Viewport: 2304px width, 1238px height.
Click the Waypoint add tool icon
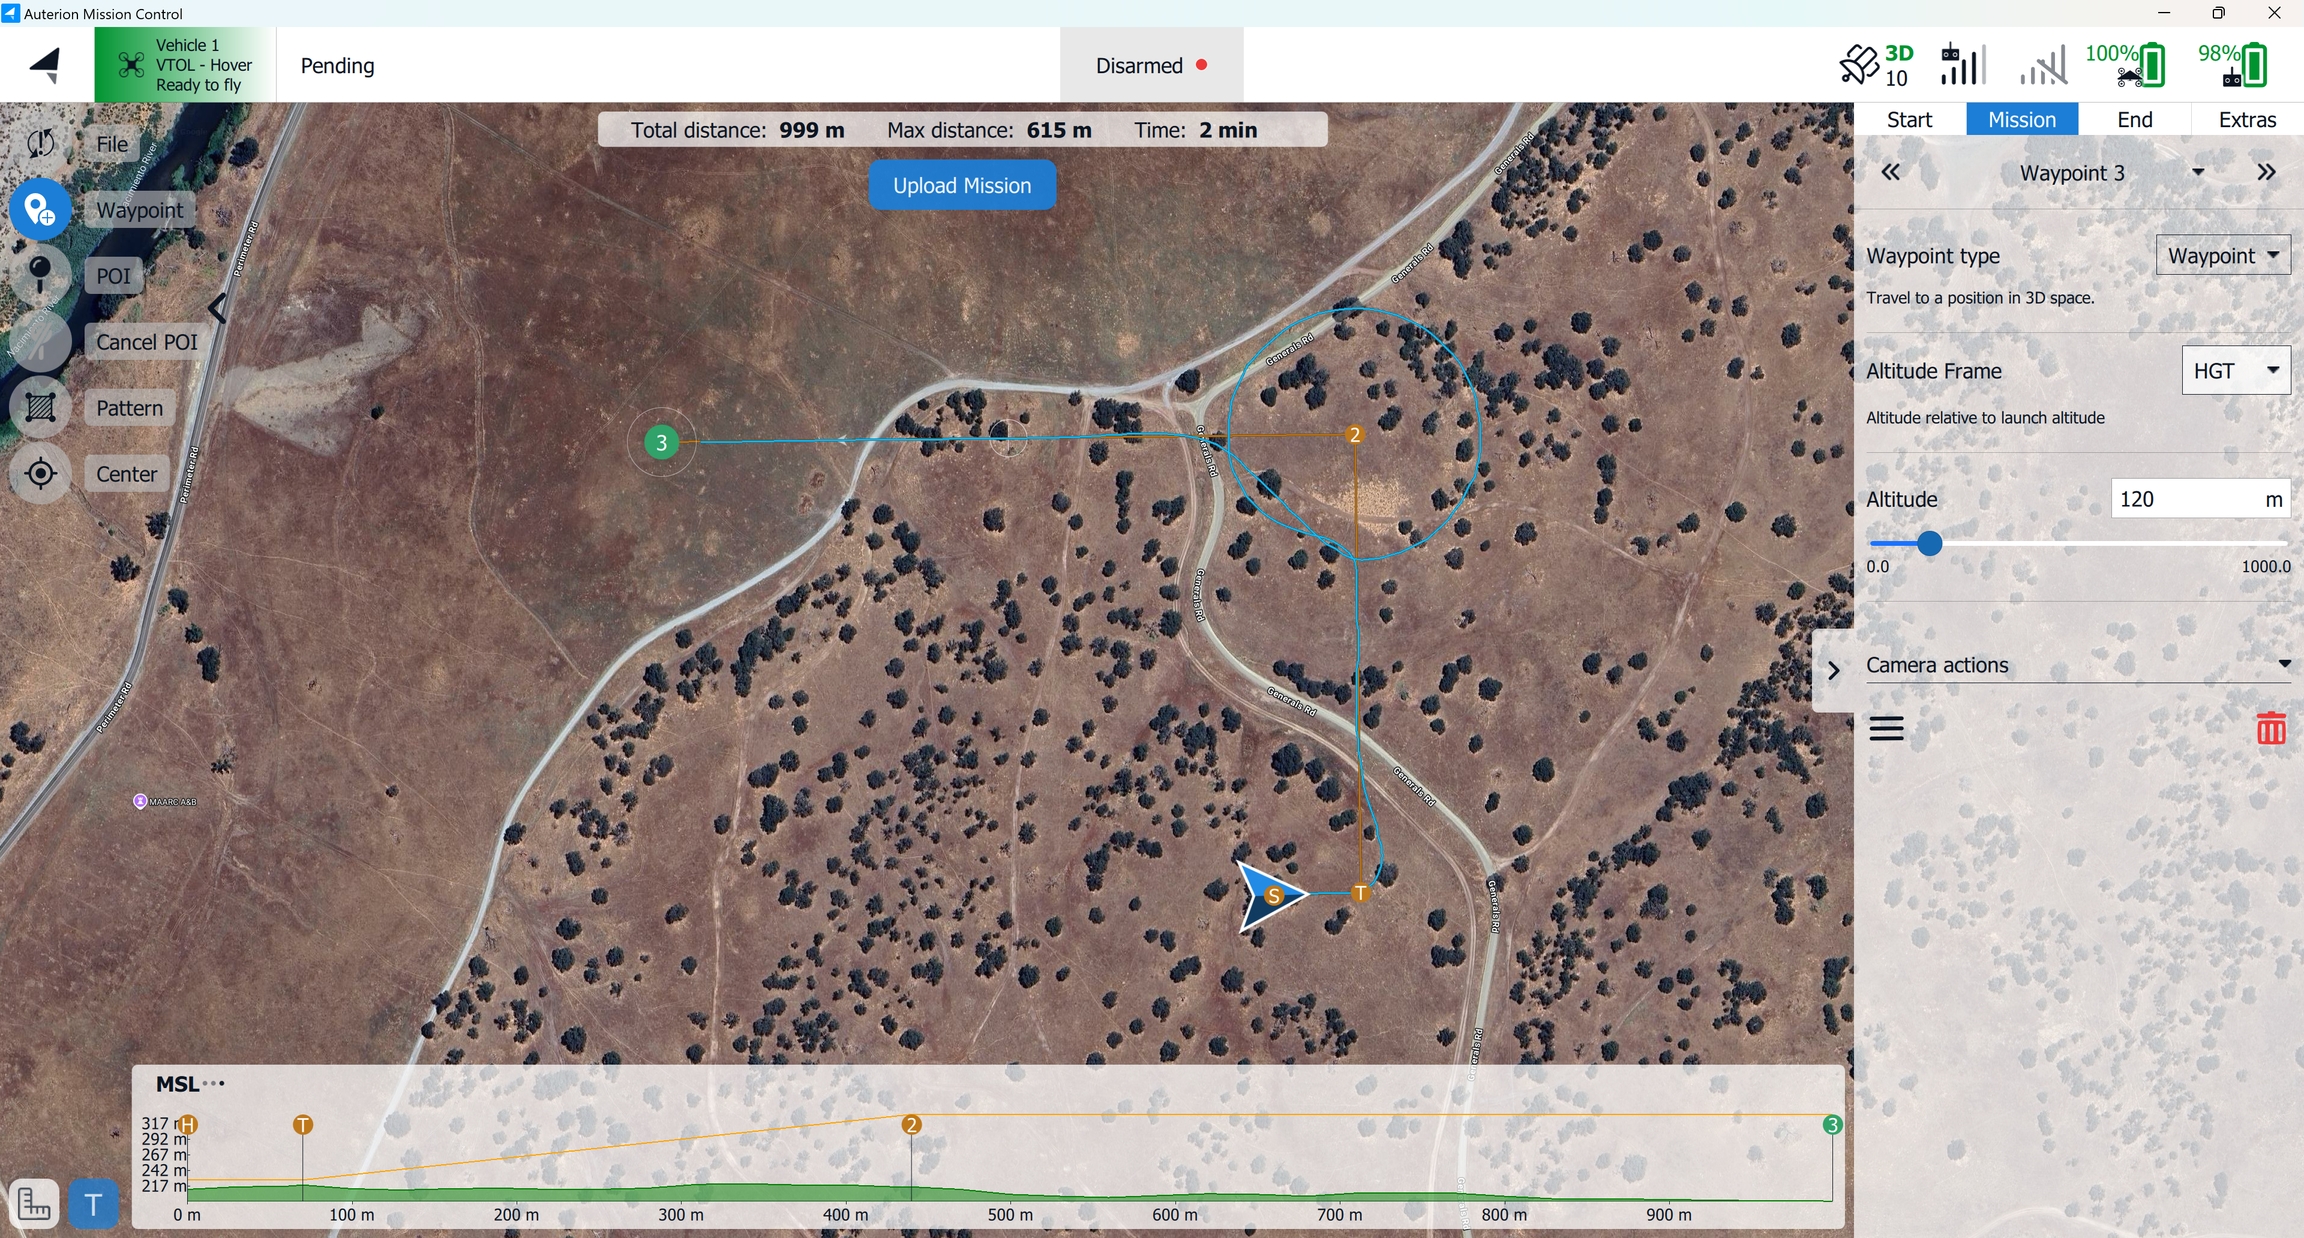point(40,210)
